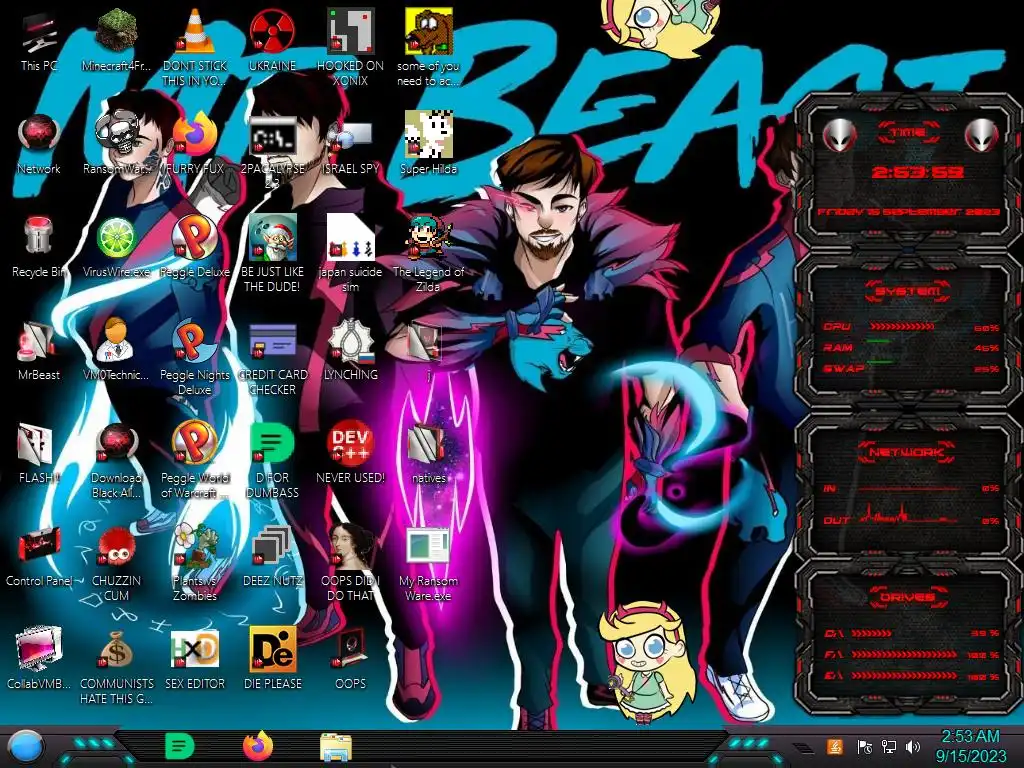Open the network tray icon
The height and width of the screenshot is (768, 1024).
point(888,746)
